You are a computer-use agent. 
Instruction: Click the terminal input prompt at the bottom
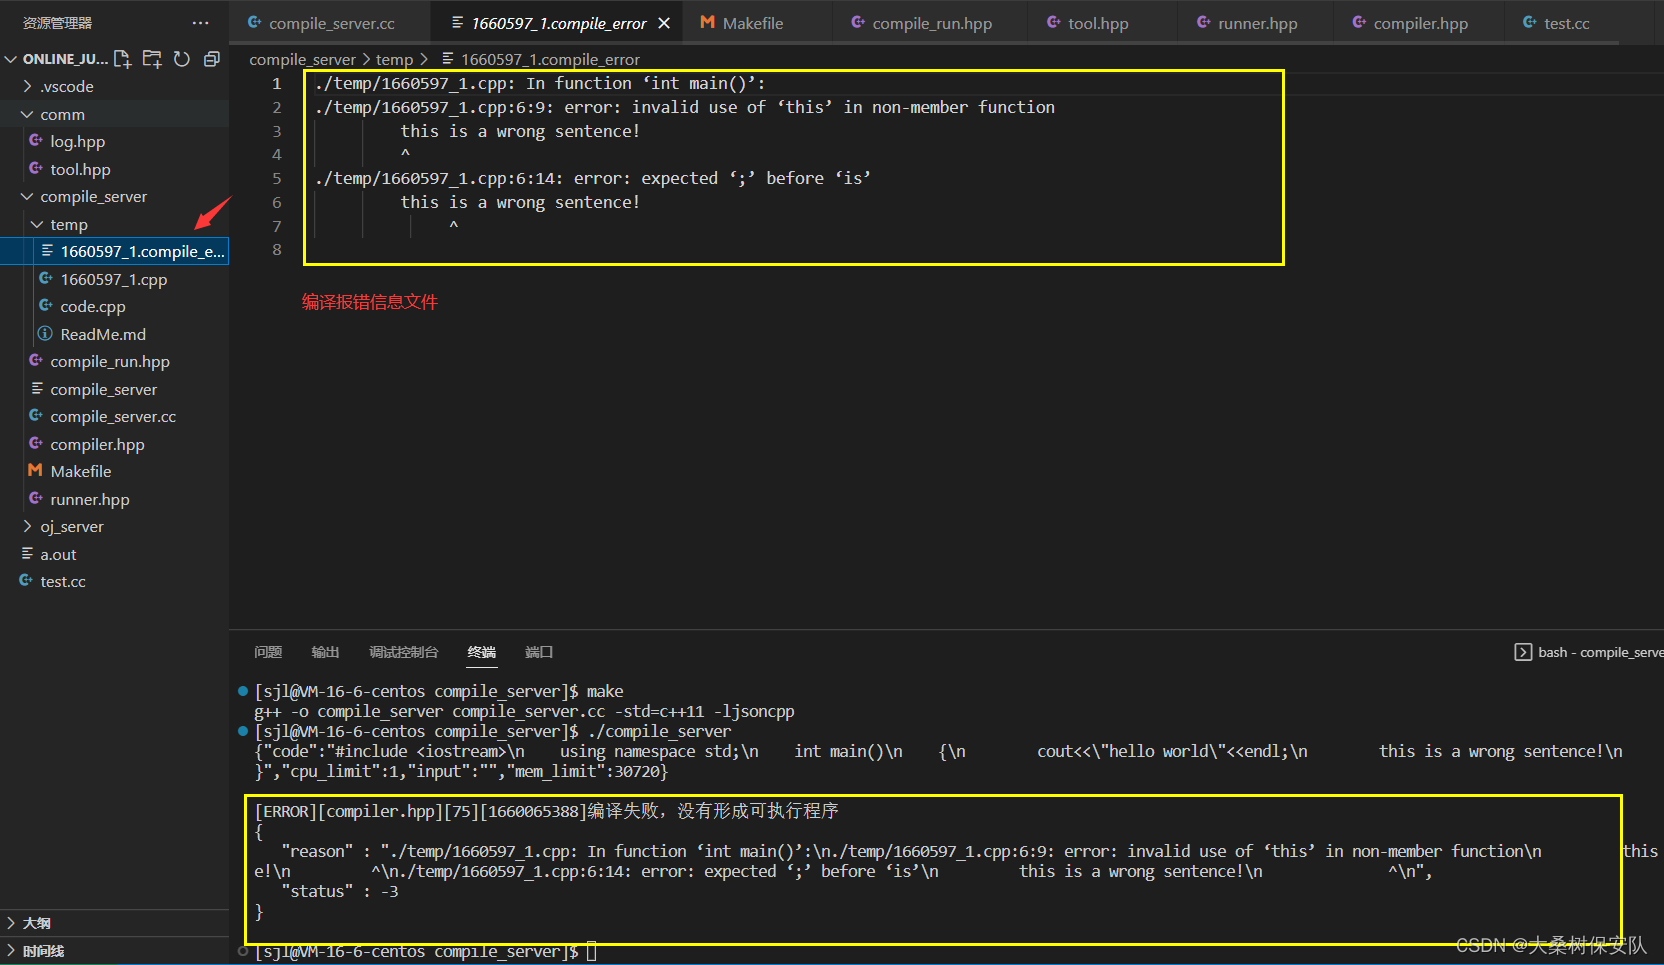pos(592,952)
